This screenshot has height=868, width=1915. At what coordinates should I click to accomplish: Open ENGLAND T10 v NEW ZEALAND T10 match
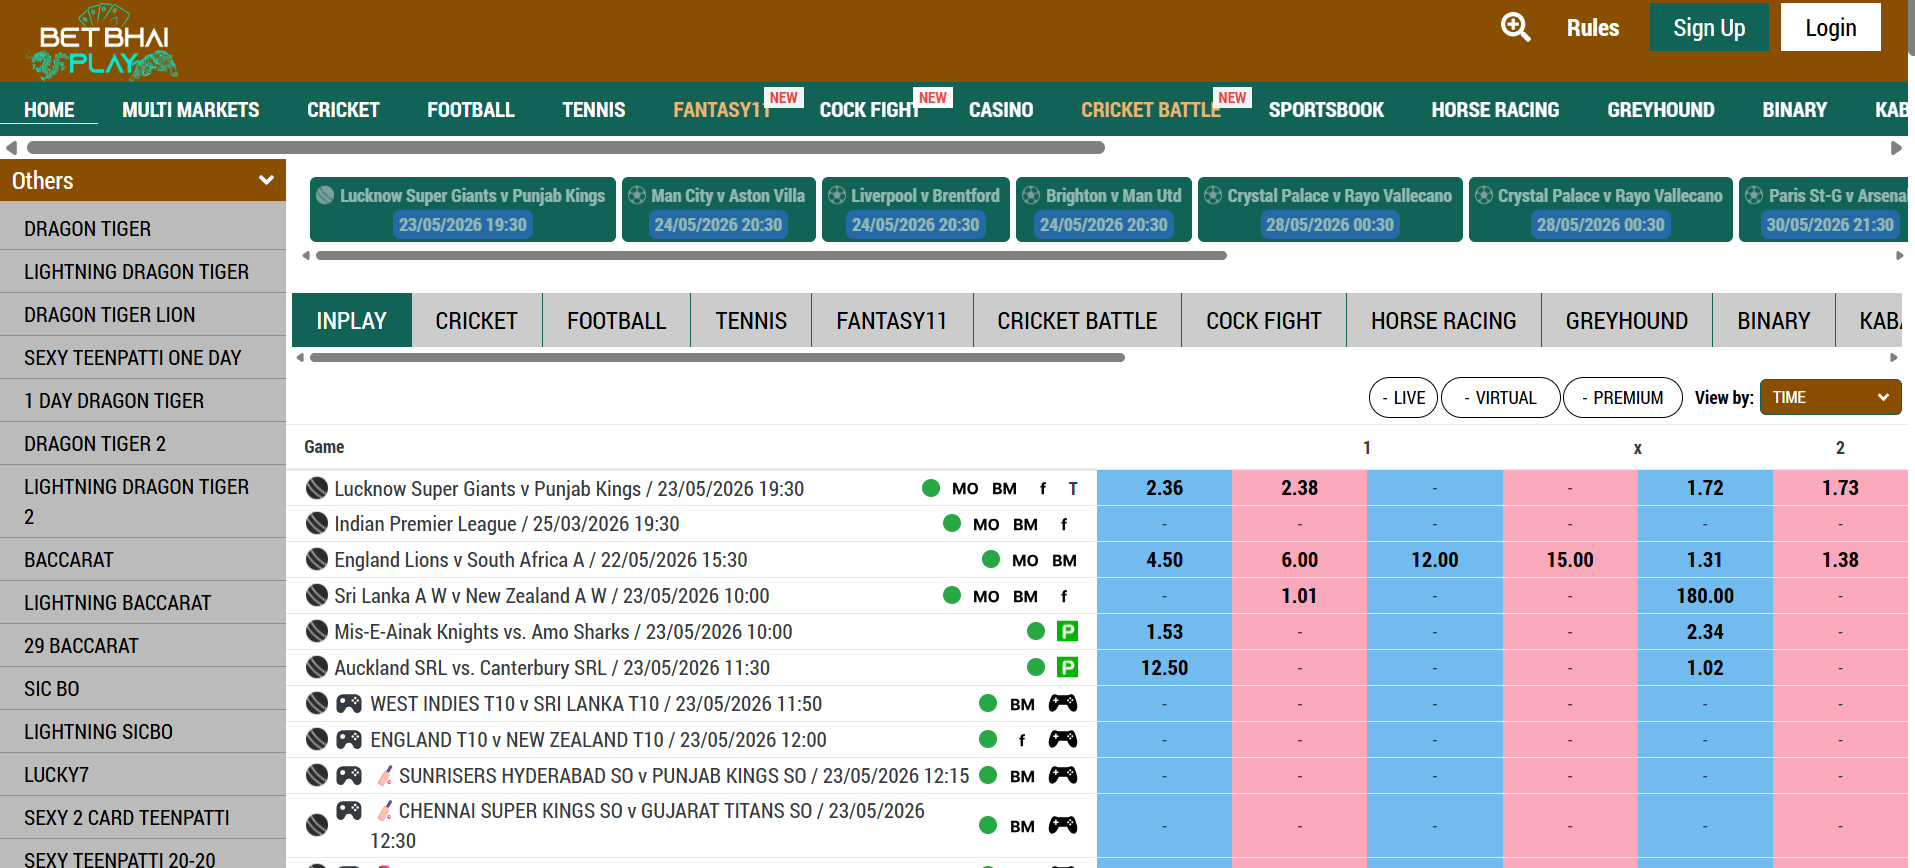pyautogui.click(x=598, y=739)
